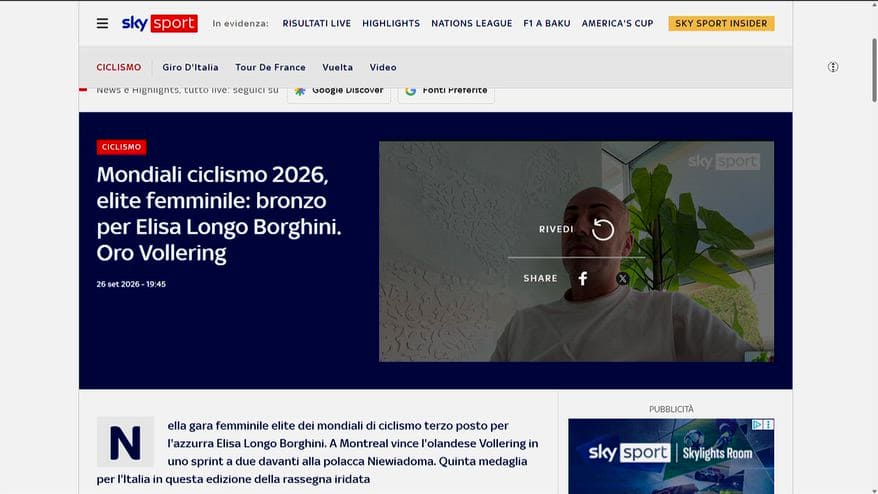Select Tour De France tab
878x494 pixels.
[270, 67]
